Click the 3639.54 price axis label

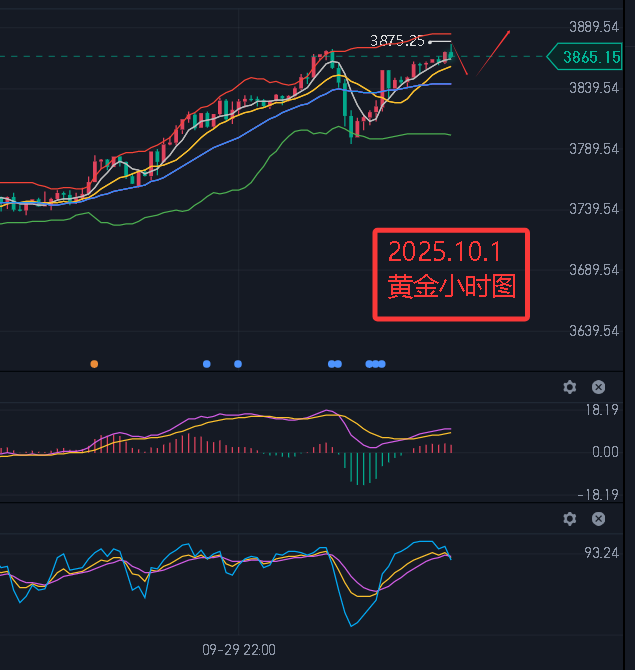coord(591,331)
